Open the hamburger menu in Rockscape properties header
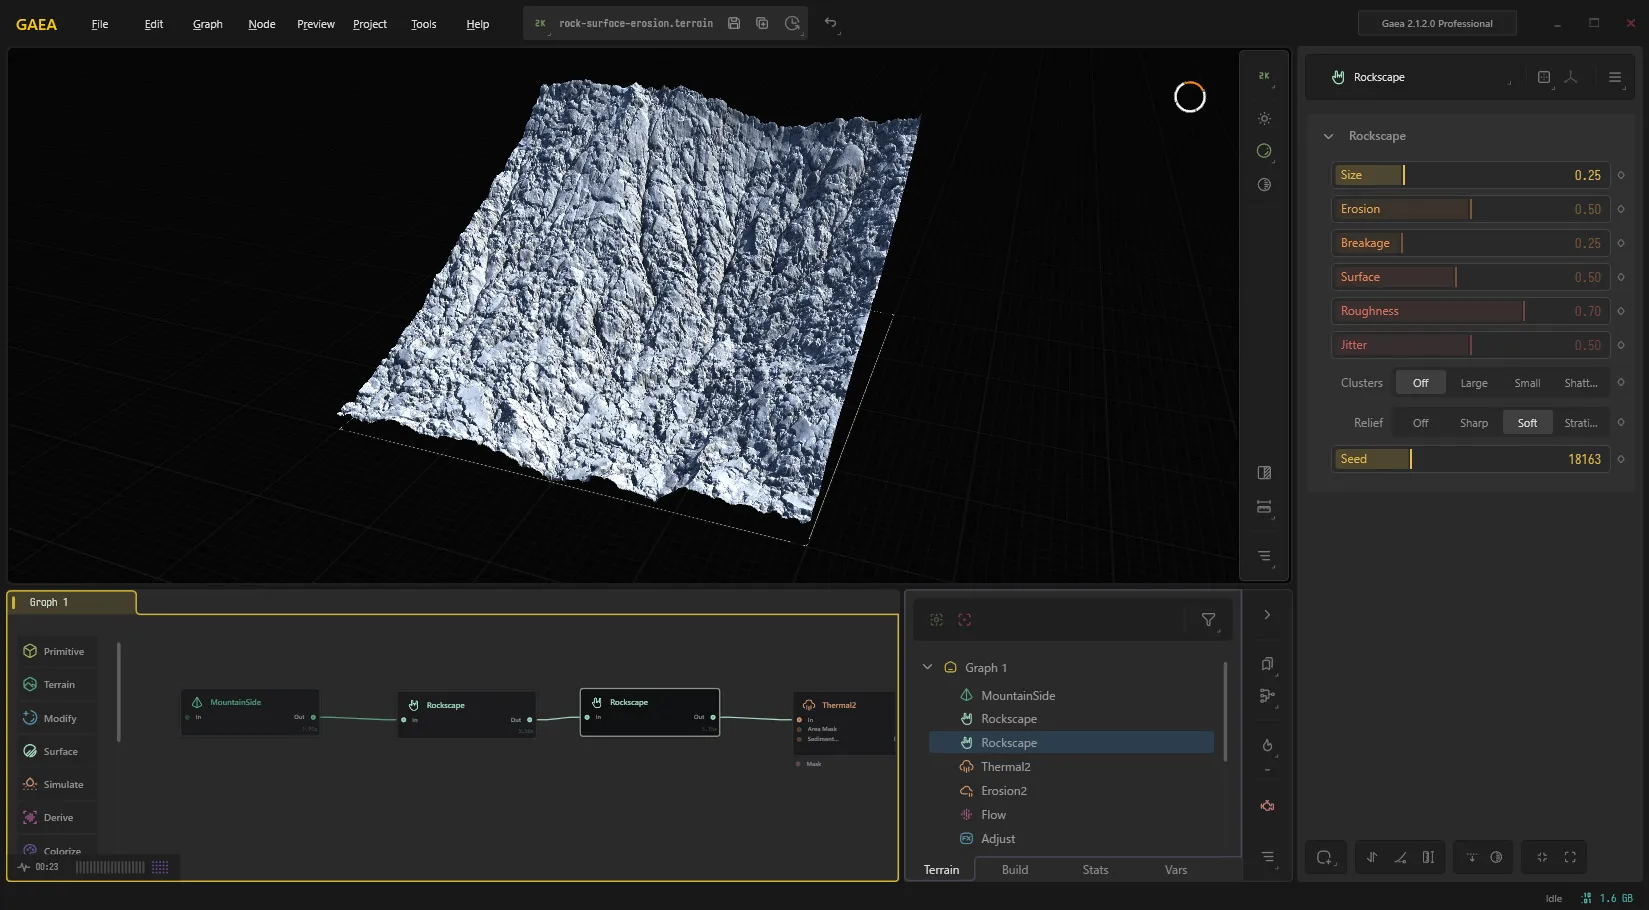1649x910 pixels. pyautogui.click(x=1615, y=77)
